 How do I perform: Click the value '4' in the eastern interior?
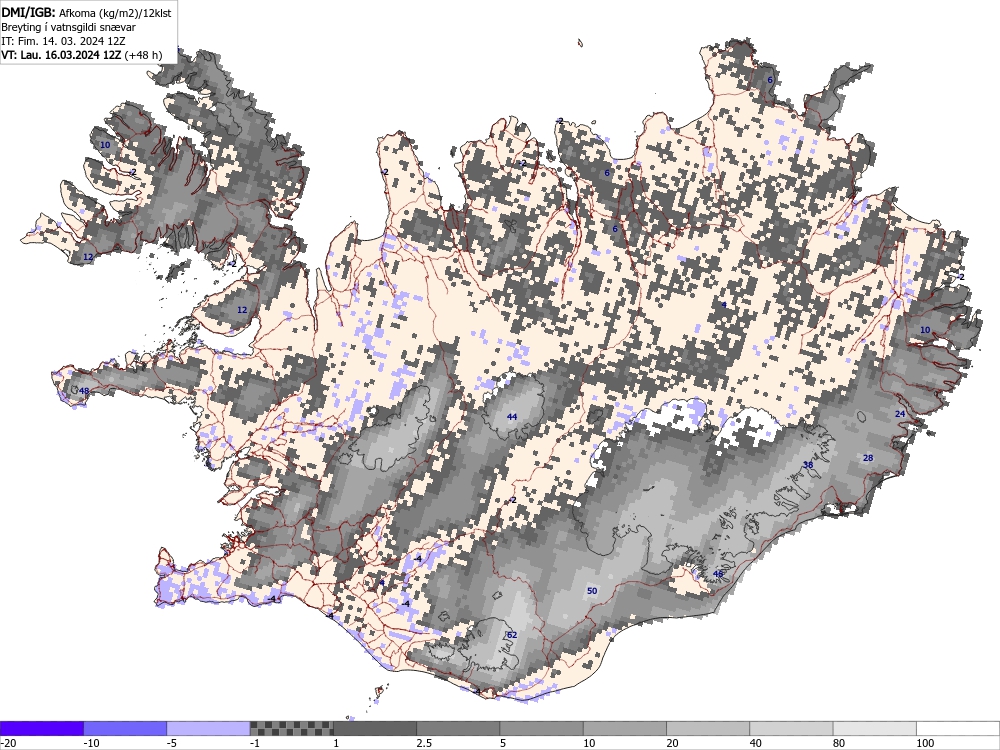(724, 305)
